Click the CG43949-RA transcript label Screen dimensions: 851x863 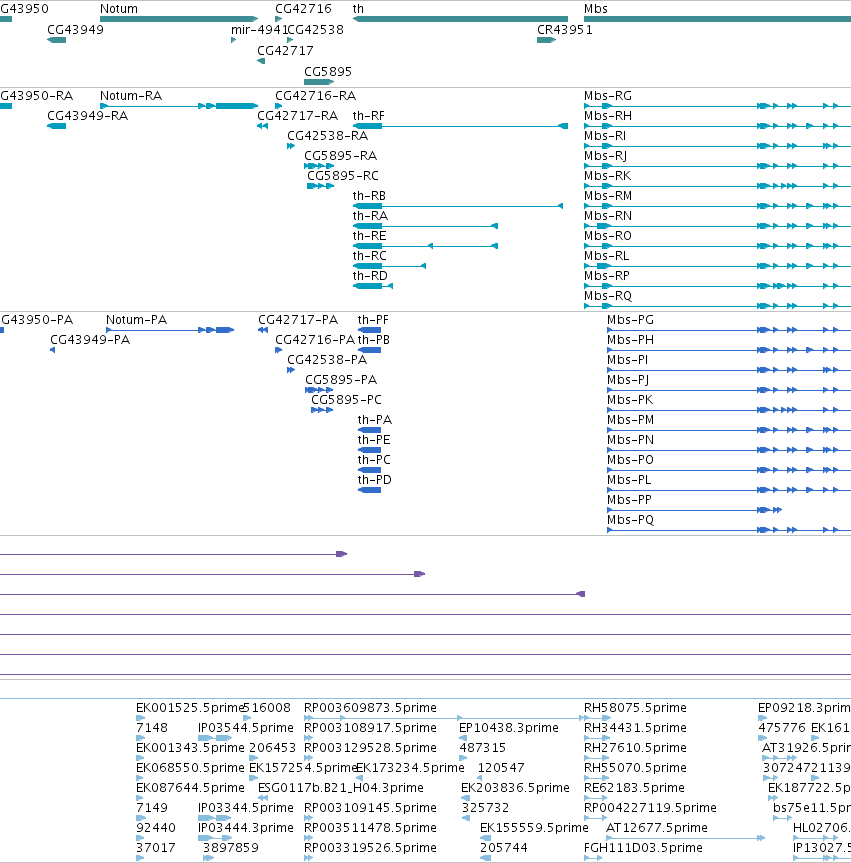88,116
